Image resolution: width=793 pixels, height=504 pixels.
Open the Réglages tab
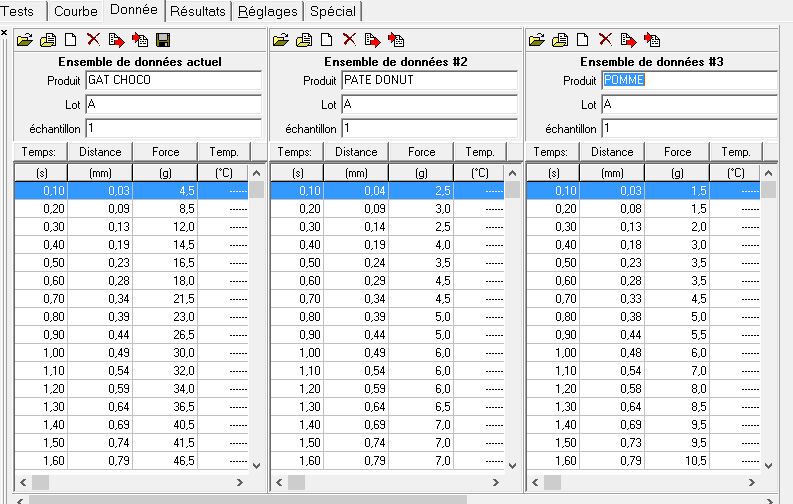(x=268, y=11)
